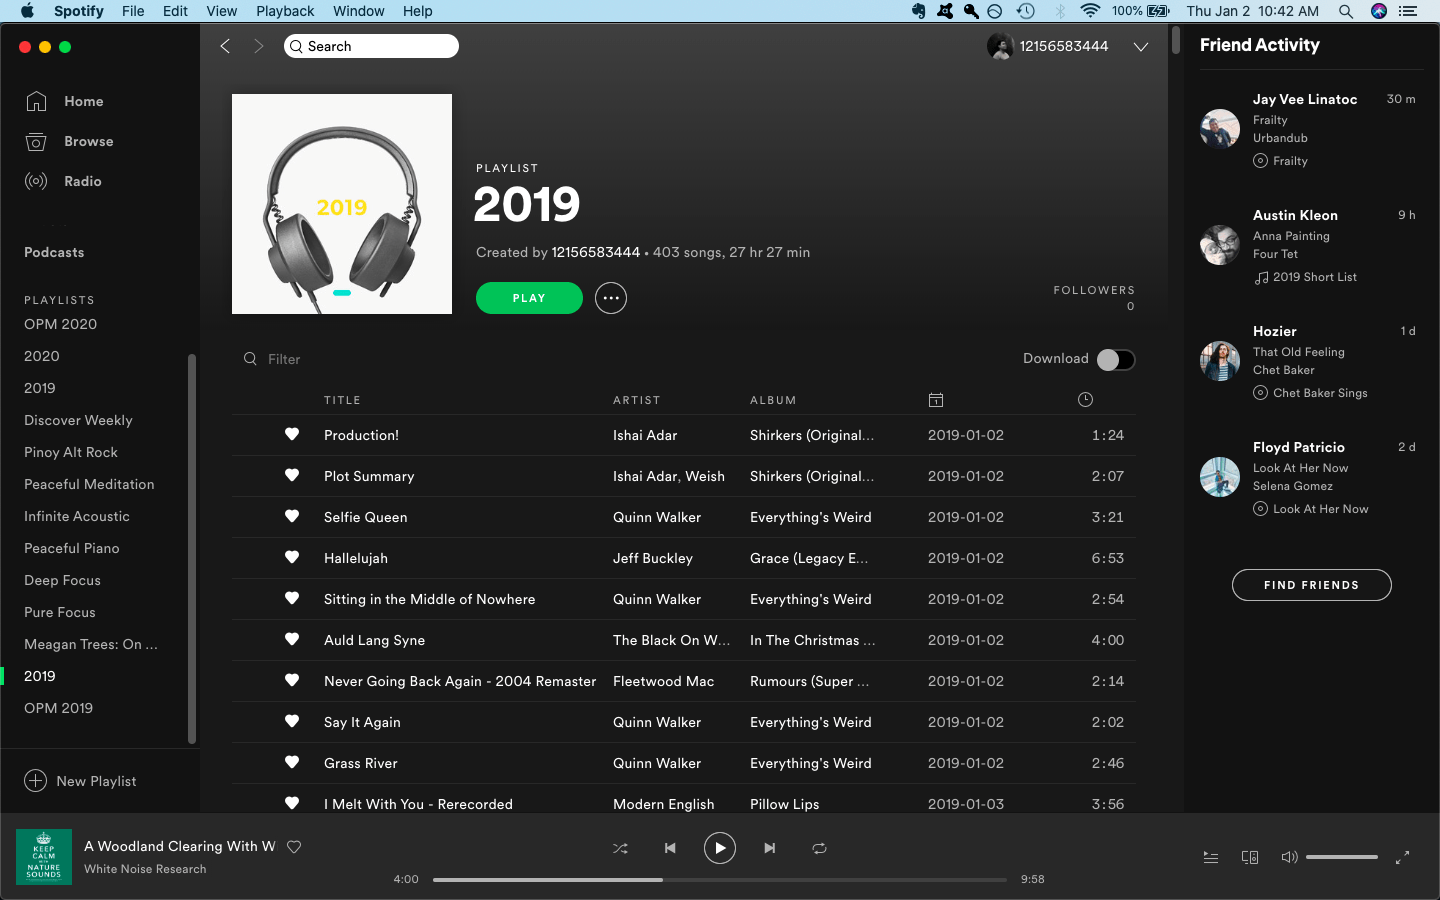Seek in the track progress bar
Screen dimensions: 1440x900
coord(719,880)
